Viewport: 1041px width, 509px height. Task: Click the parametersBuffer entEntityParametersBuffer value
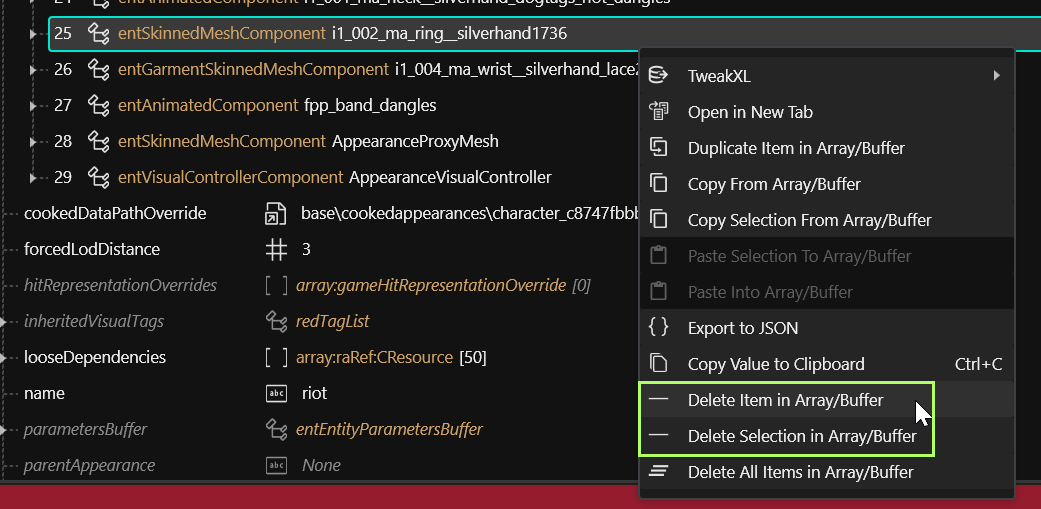(x=389, y=429)
